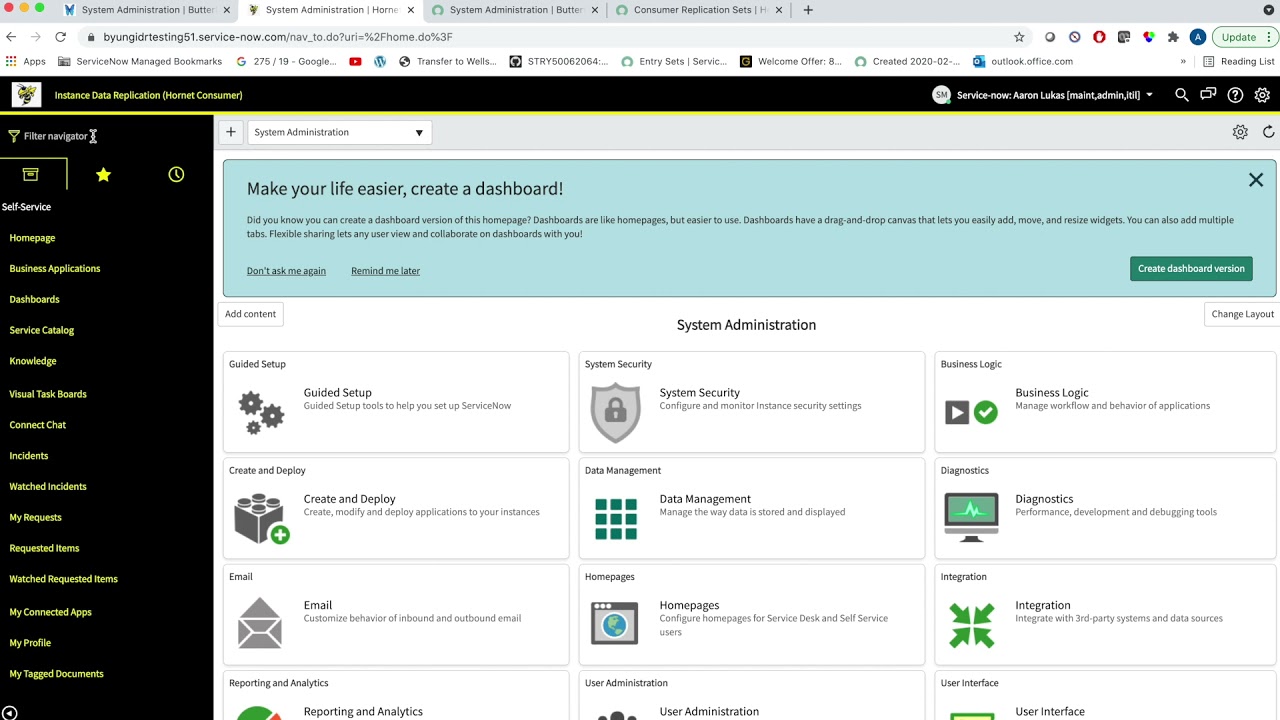
Task: Open Visual Task Boards navigator item
Action: coord(48,394)
